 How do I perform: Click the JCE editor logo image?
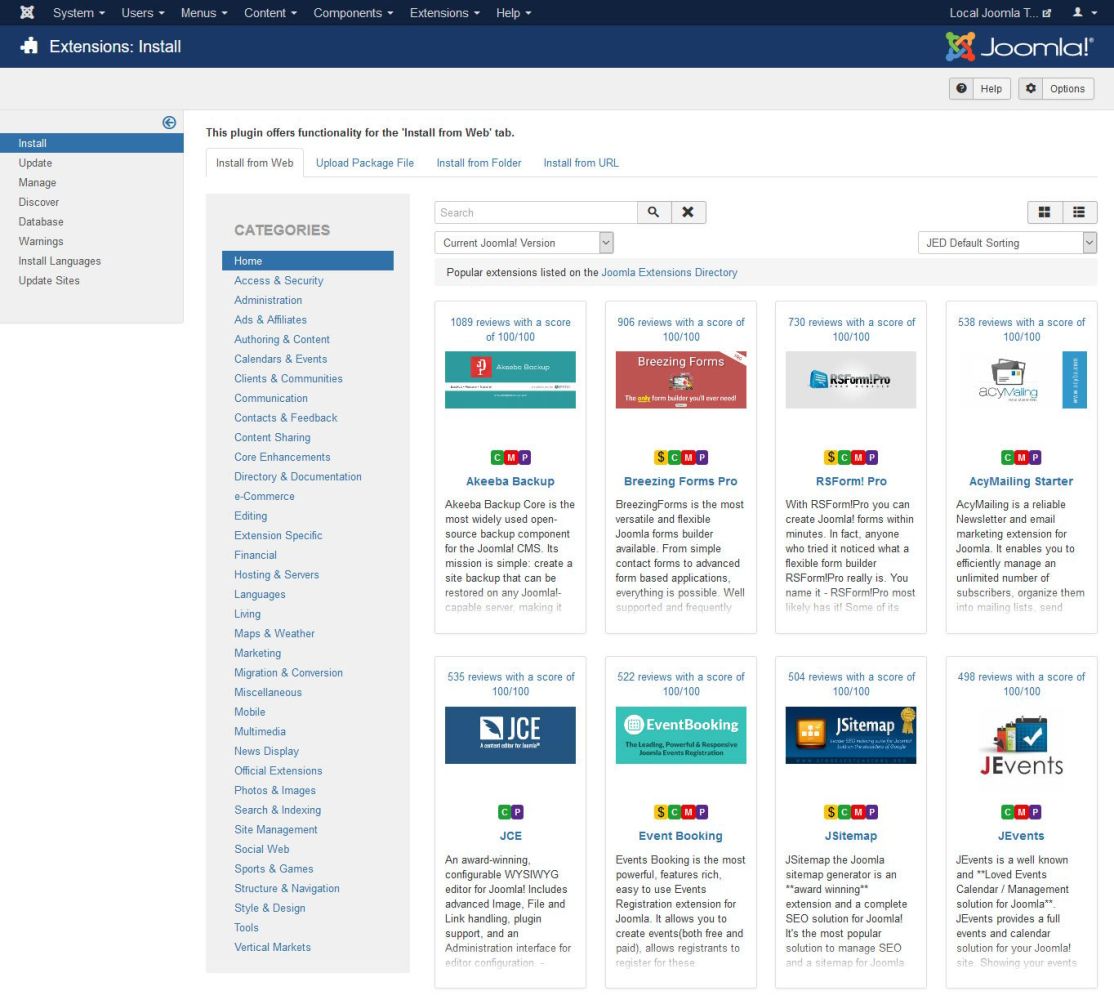[510, 735]
